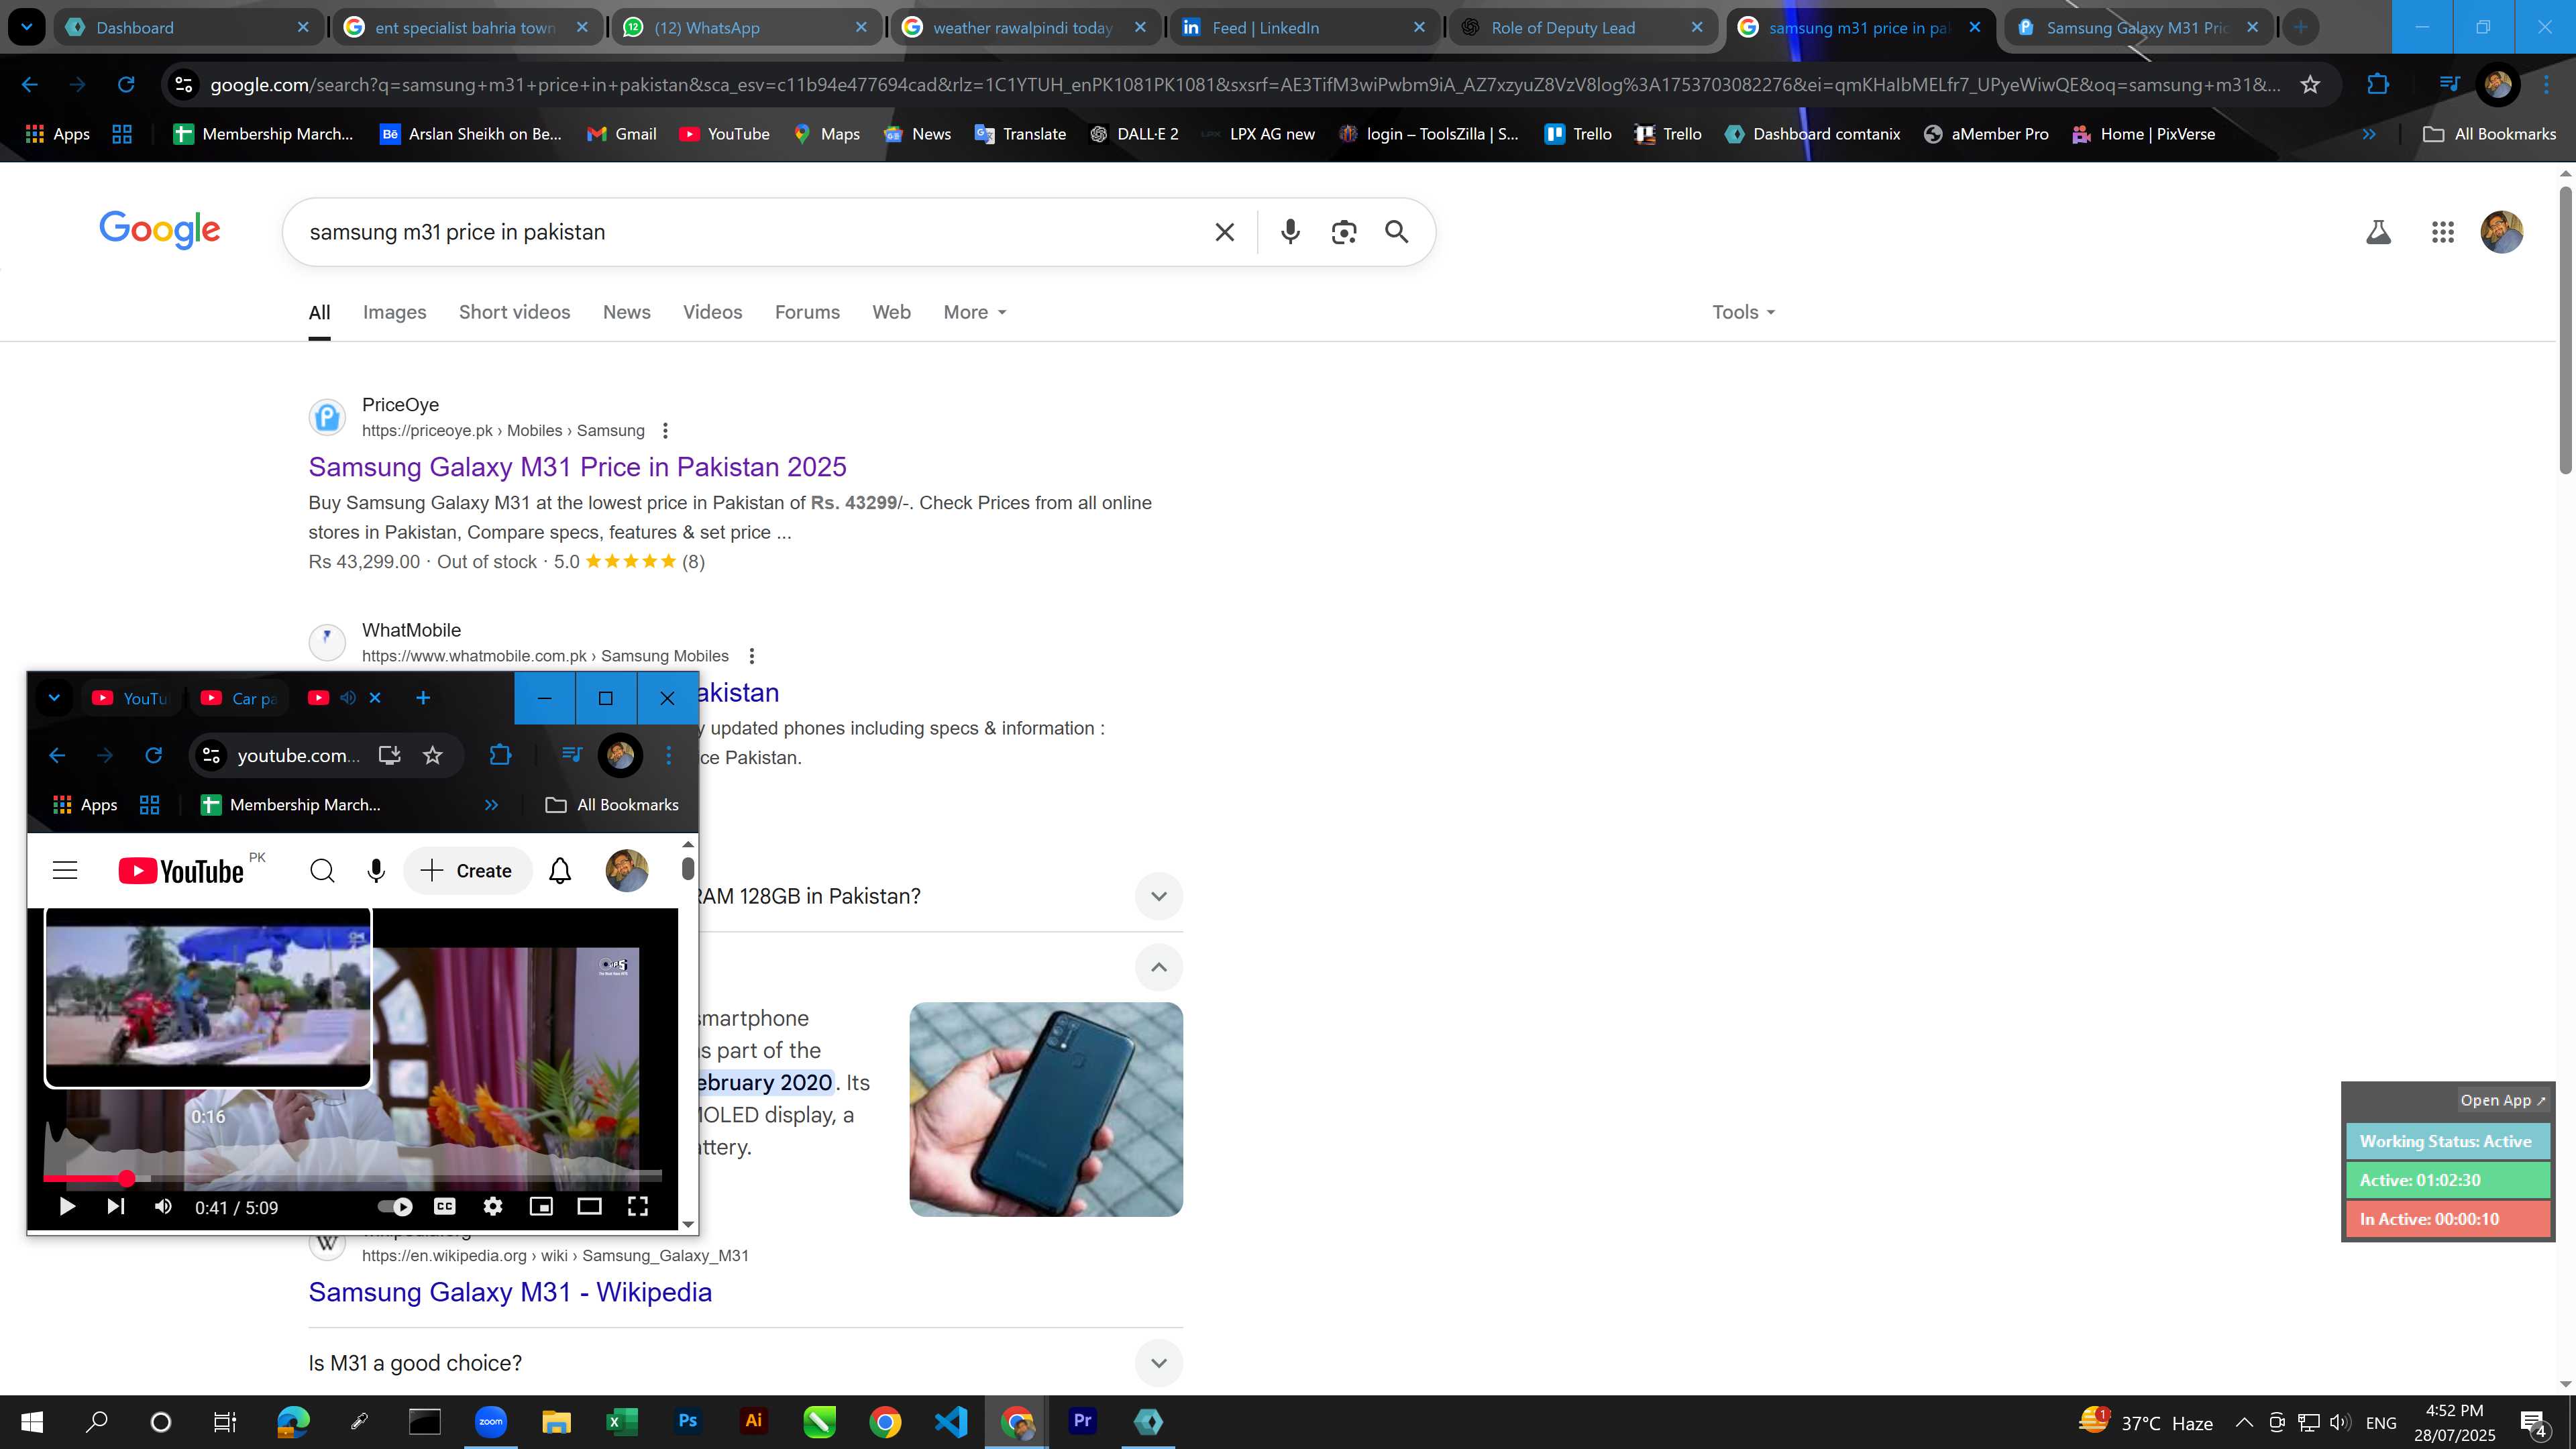Enter YouTube fullscreen mode

(x=638, y=1207)
